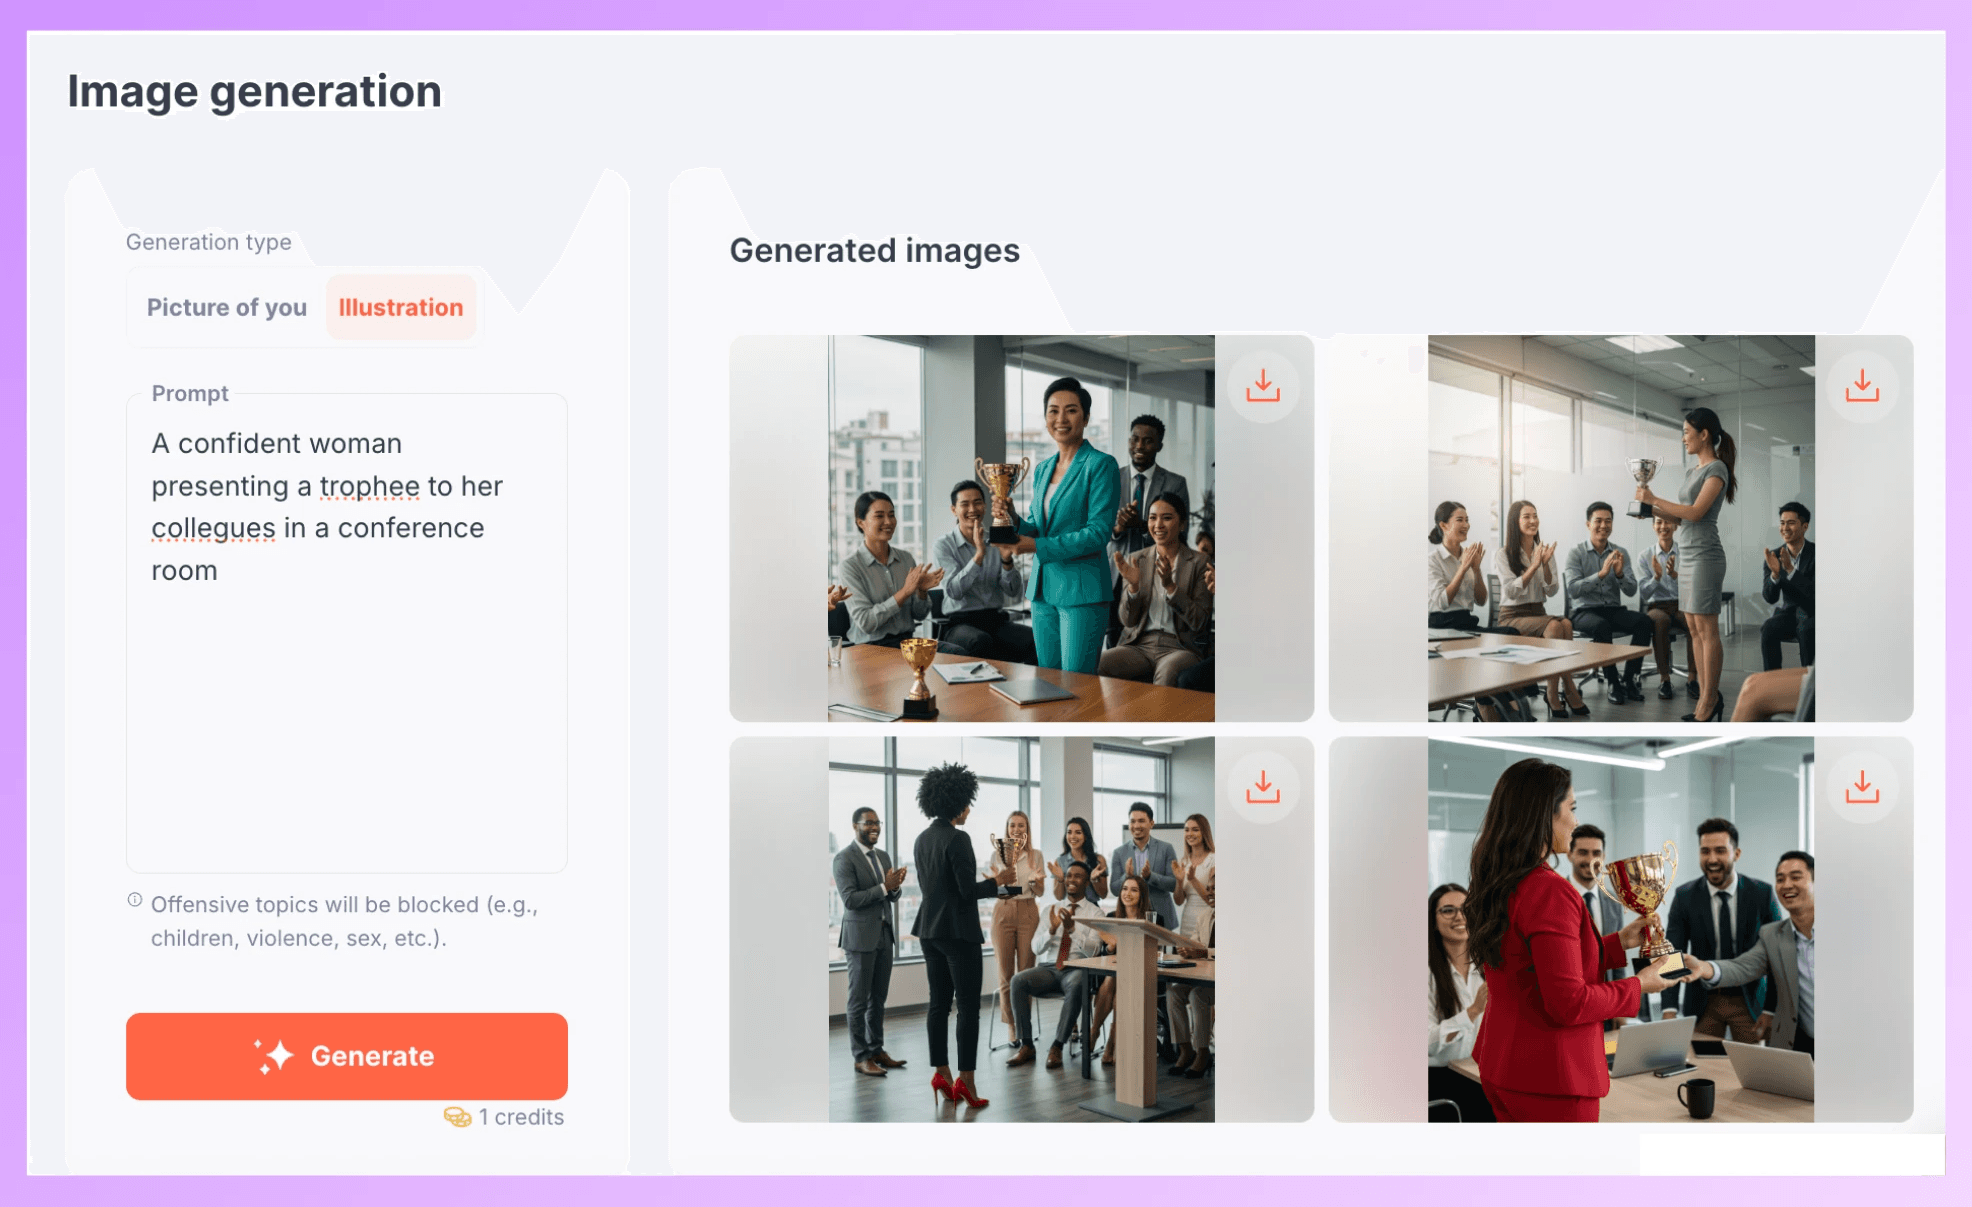Screen dimensions: 1972x1207
Task: Click the Generated images heading
Action: 875,250
